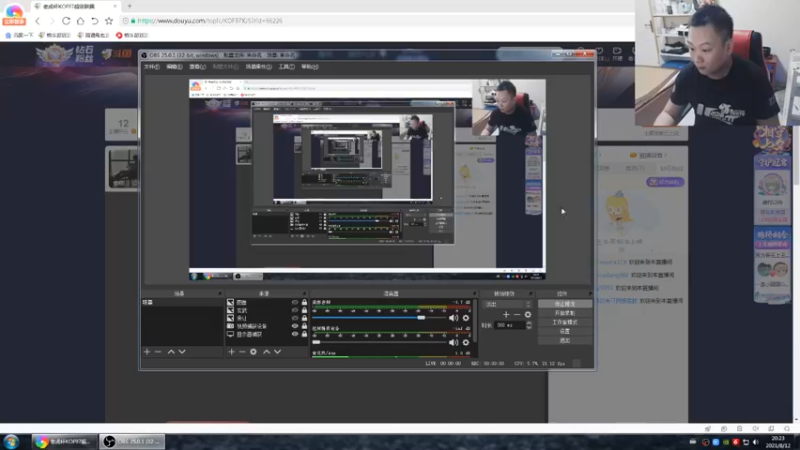Add a source with plus icon in 来源 panel

pyautogui.click(x=231, y=352)
